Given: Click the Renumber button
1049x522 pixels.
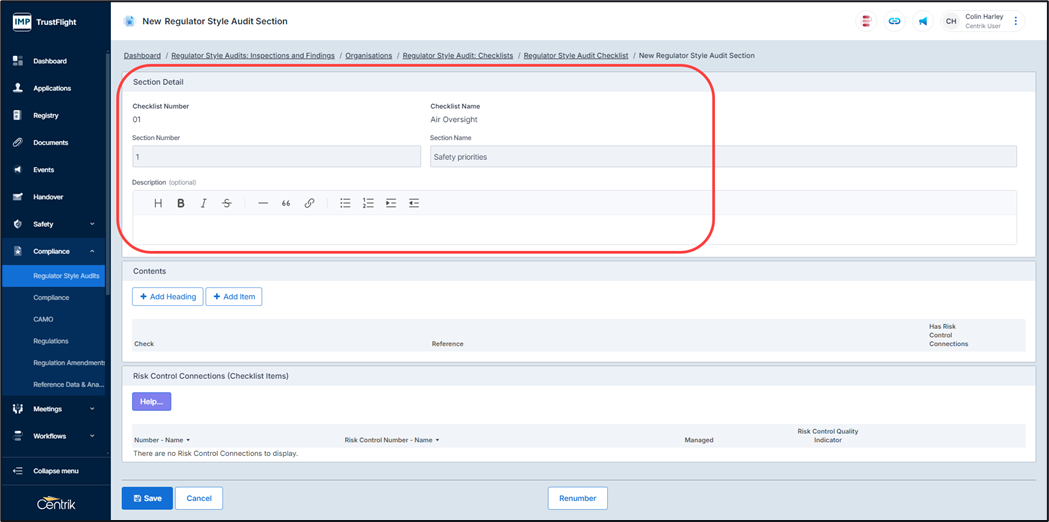Looking at the screenshot, I should point(577,498).
